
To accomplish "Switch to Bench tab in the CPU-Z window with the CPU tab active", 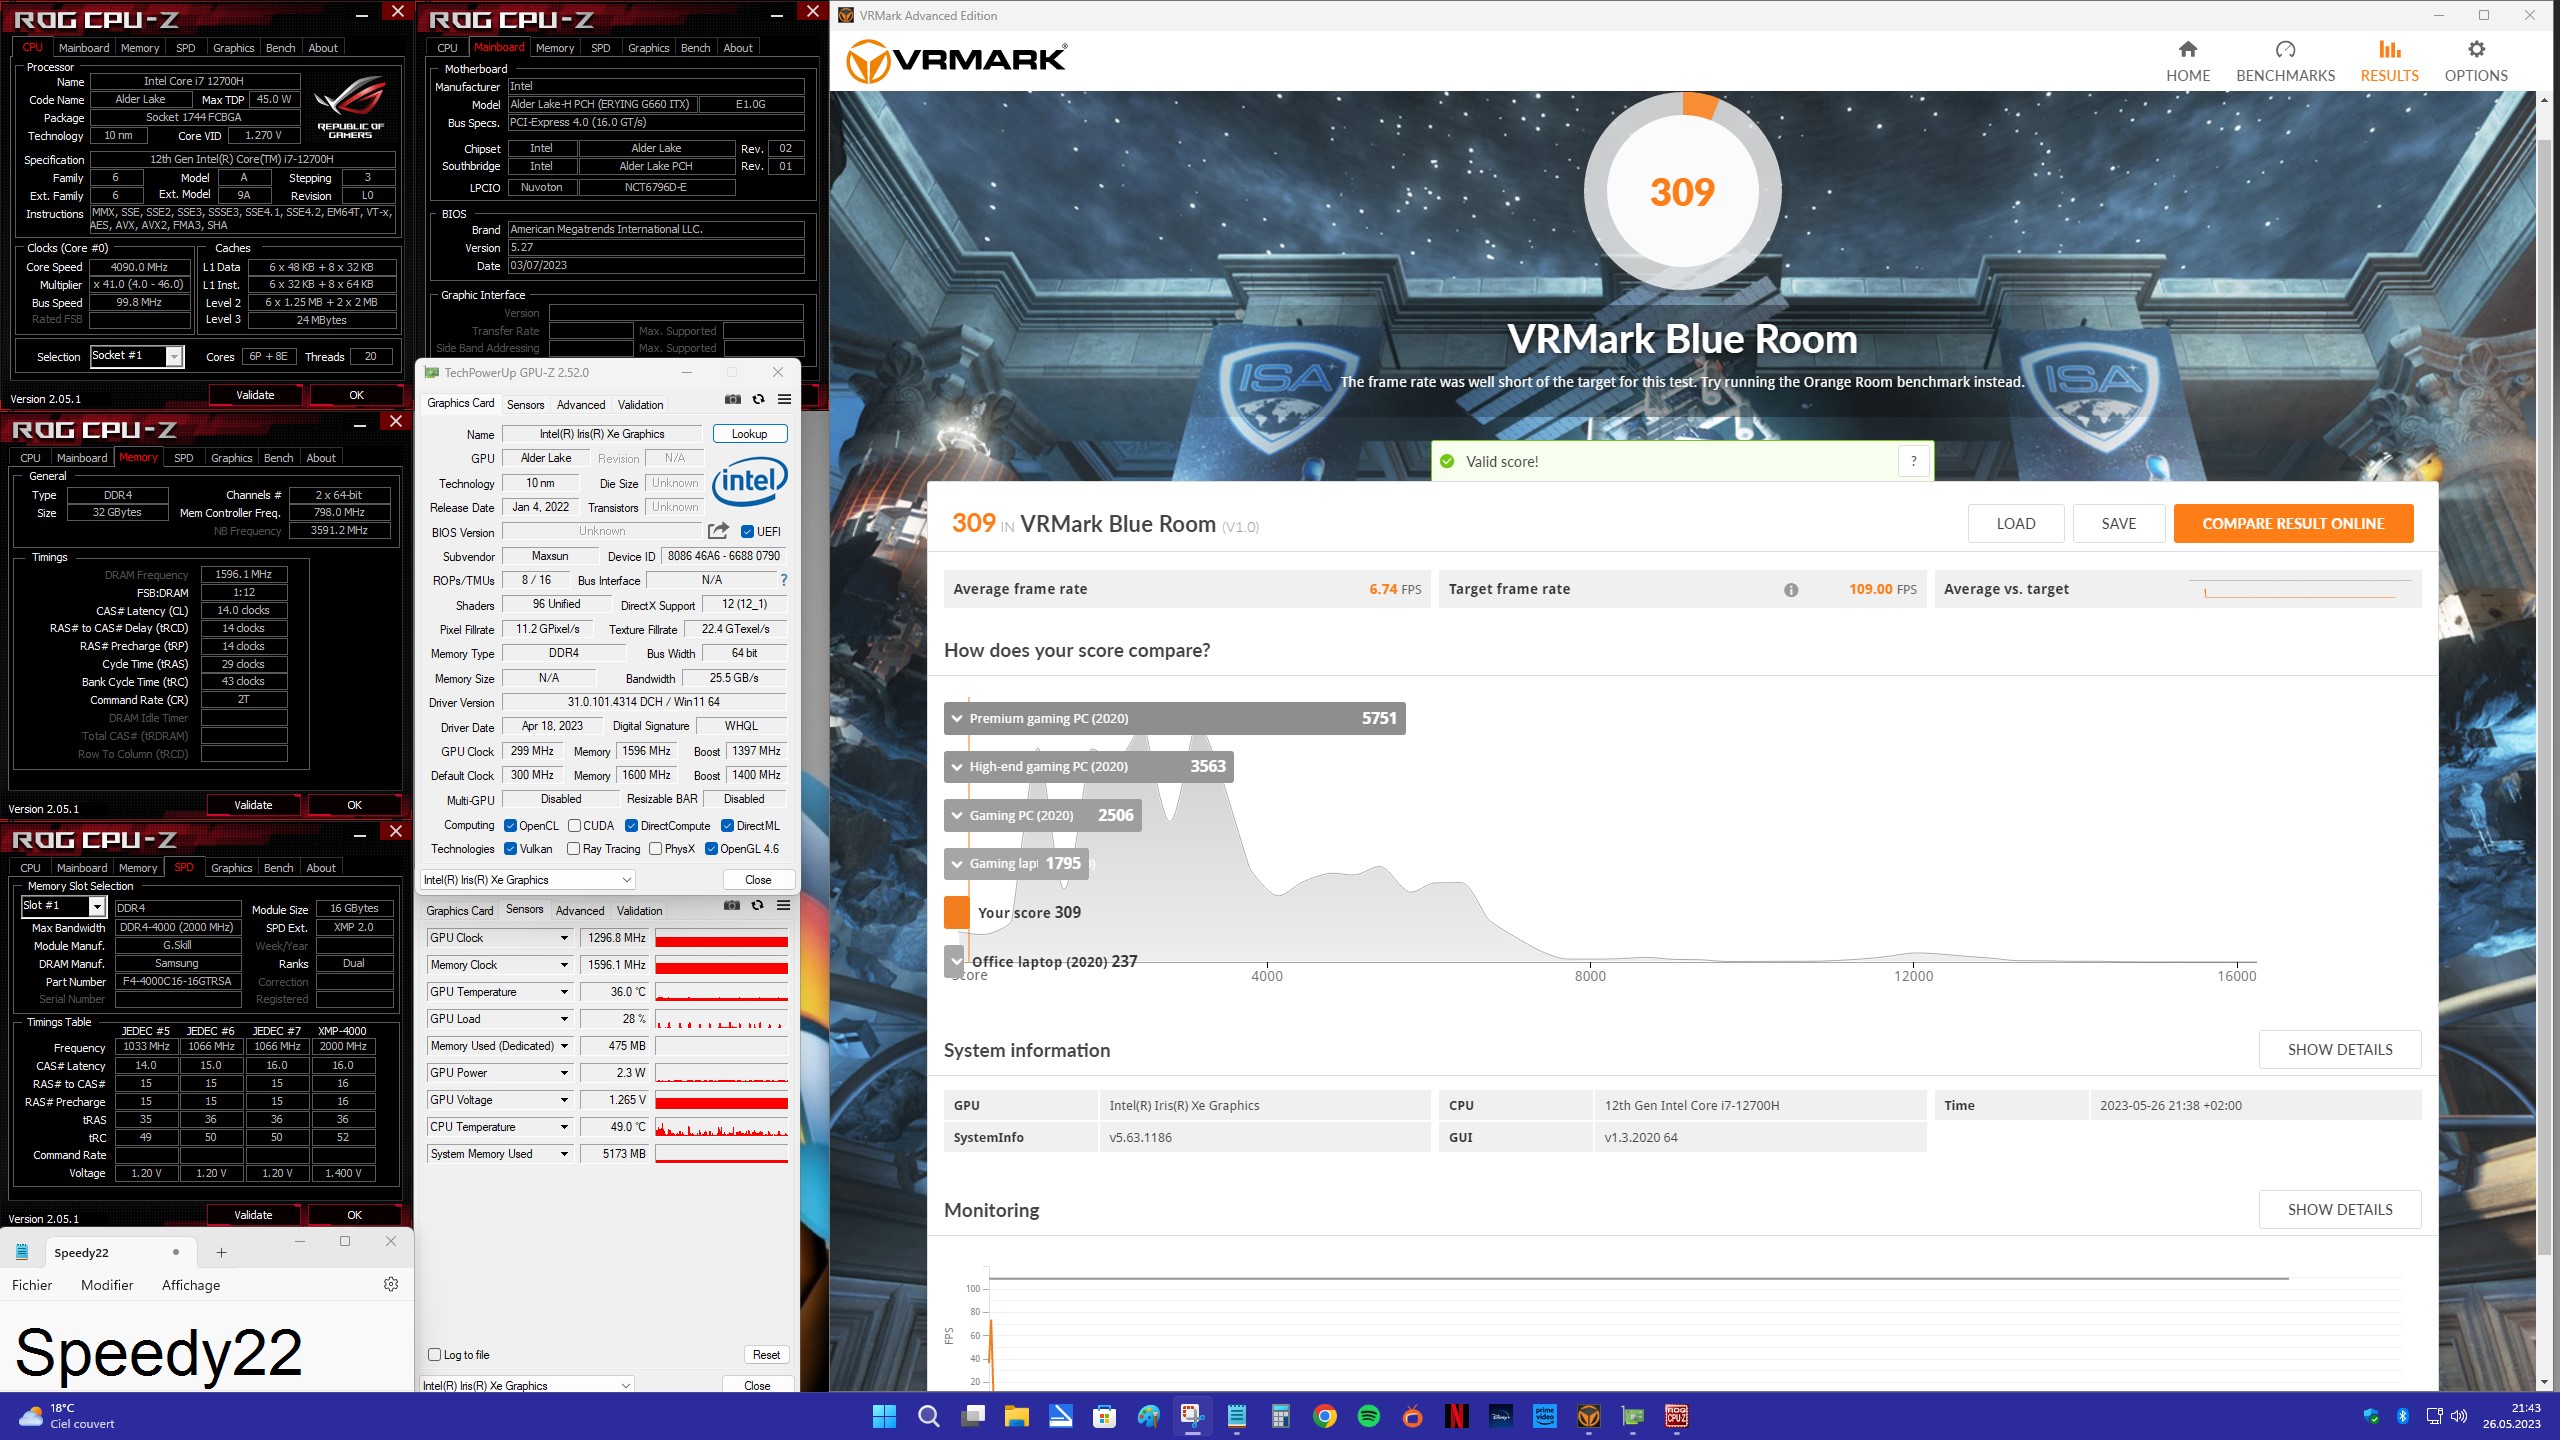I will click(280, 48).
